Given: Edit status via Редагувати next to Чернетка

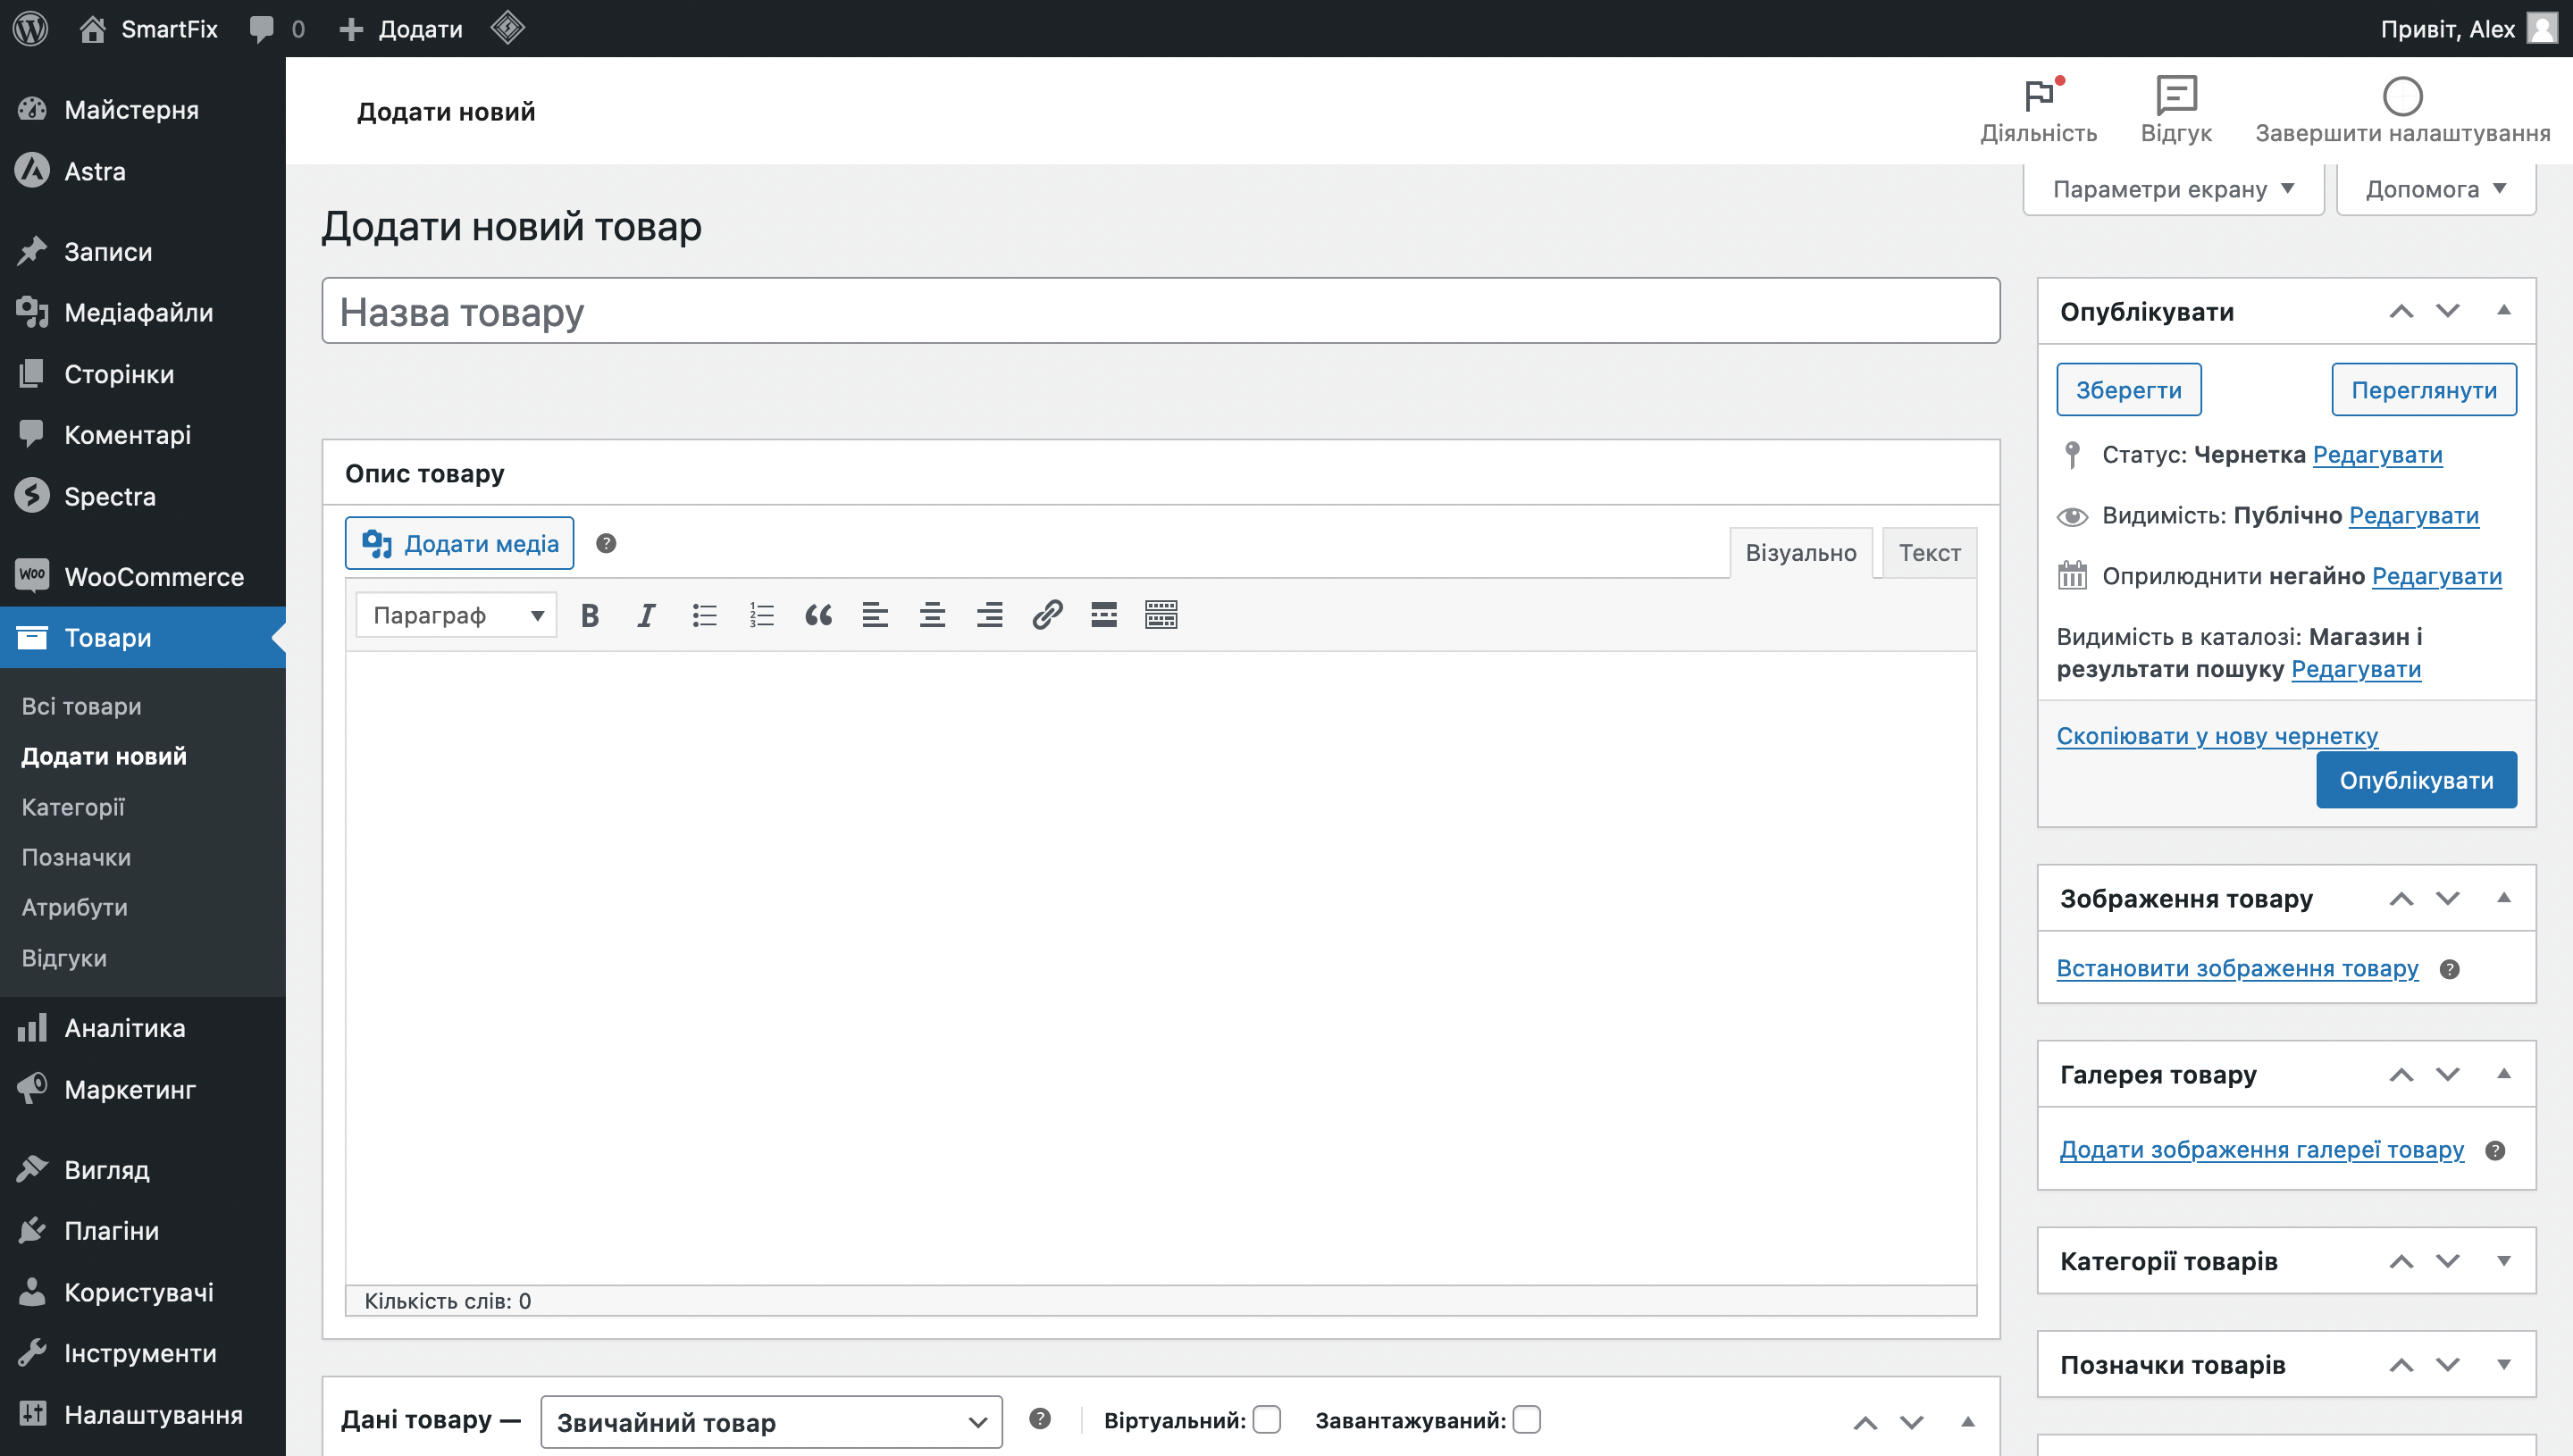Looking at the screenshot, I should tap(2377, 455).
